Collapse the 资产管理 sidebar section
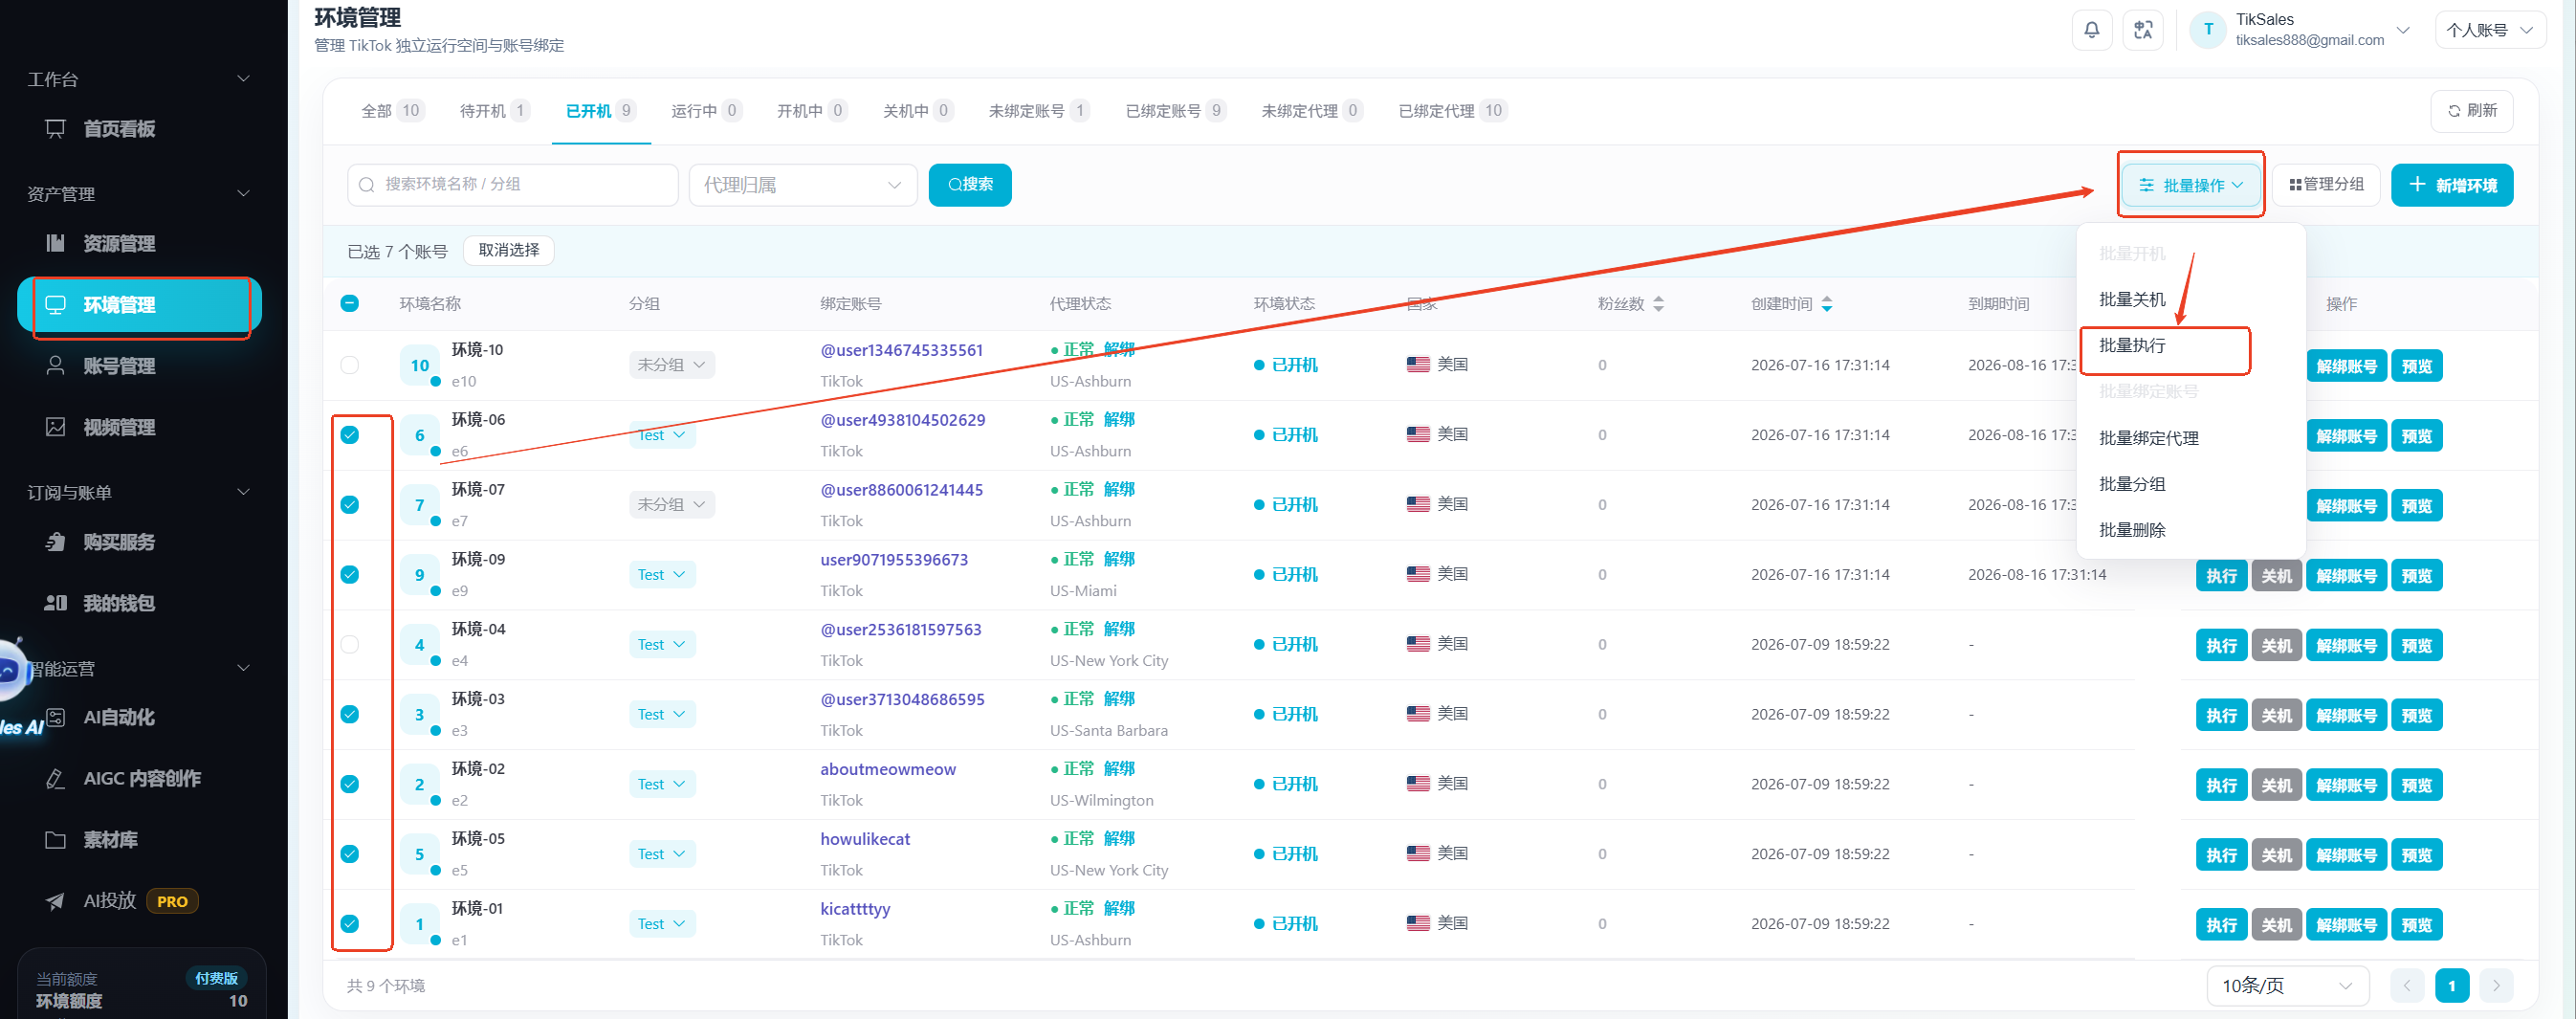This screenshot has width=2576, height=1019. [x=243, y=194]
